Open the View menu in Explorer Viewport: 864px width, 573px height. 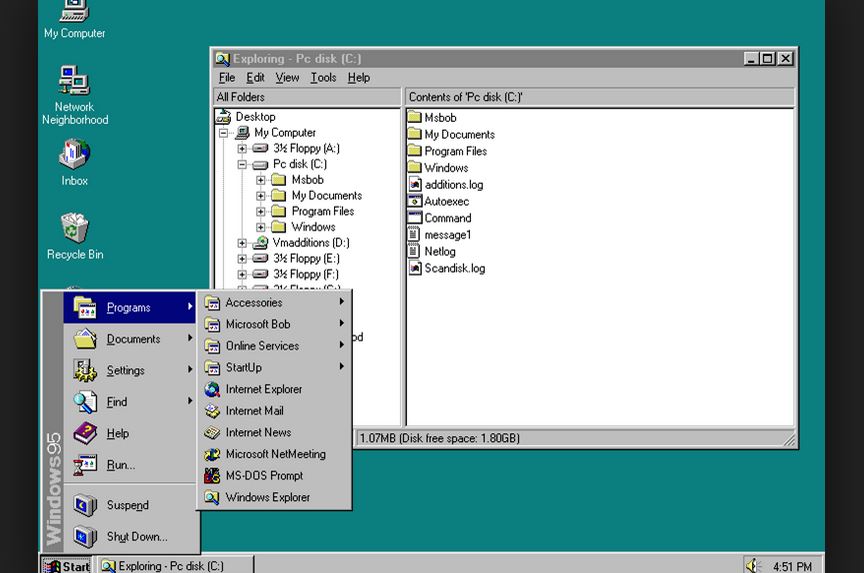pyautogui.click(x=287, y=78)
